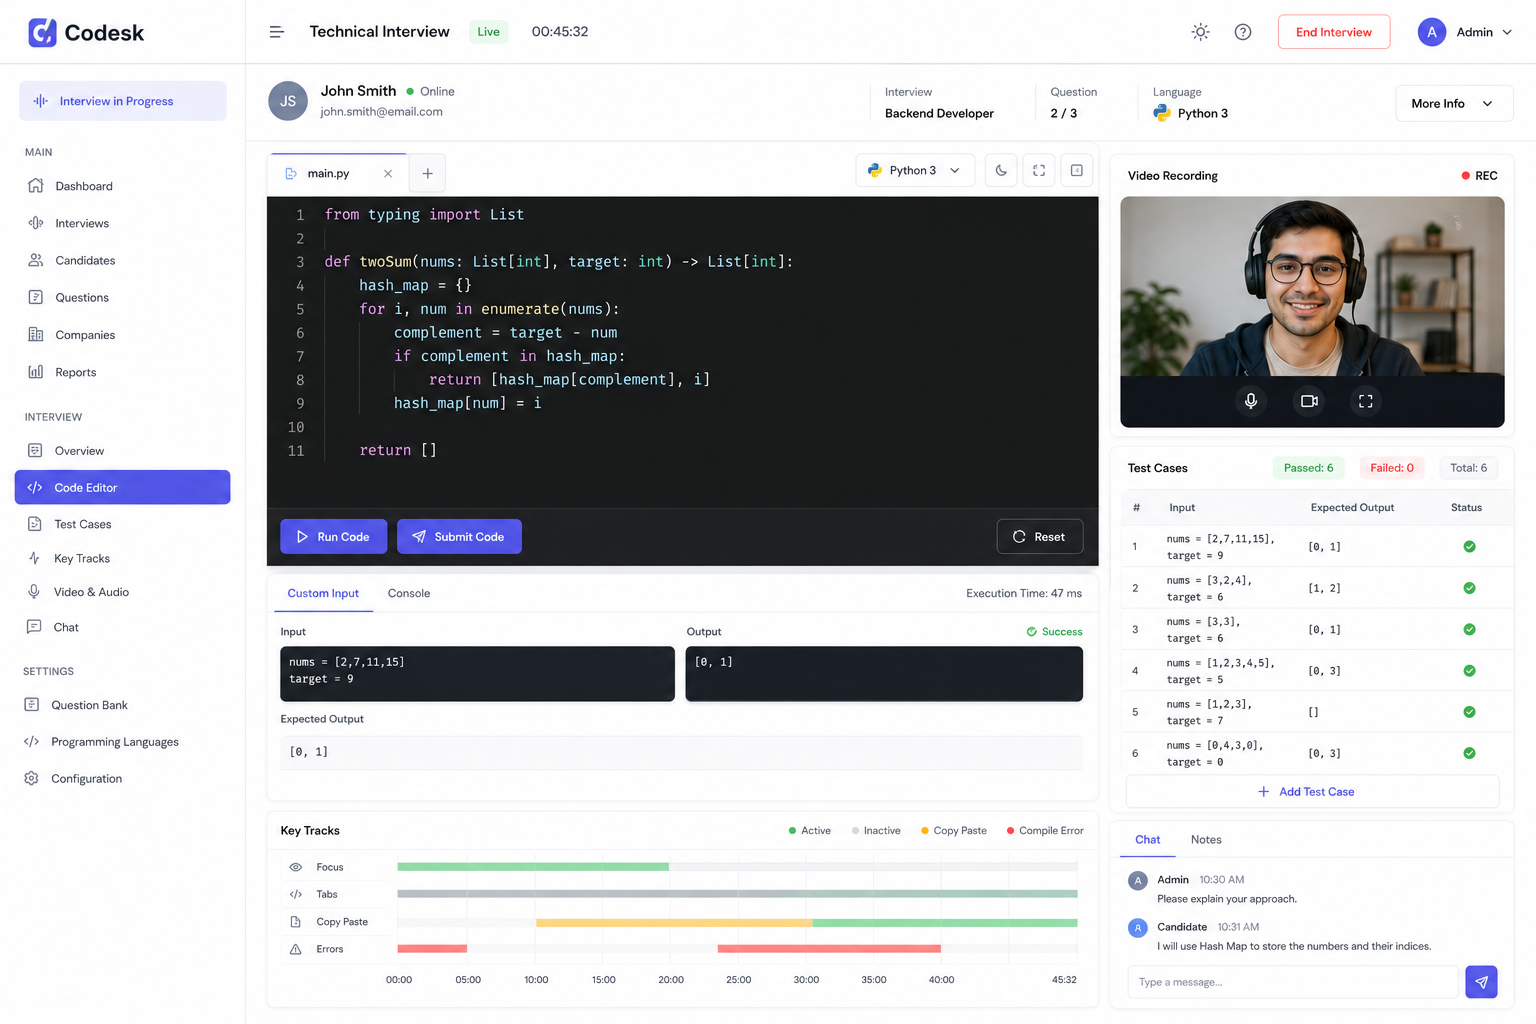Toggle the editor side panel icon
Viewport: 1536px width, 1024px height.
tap(1077, 170)
